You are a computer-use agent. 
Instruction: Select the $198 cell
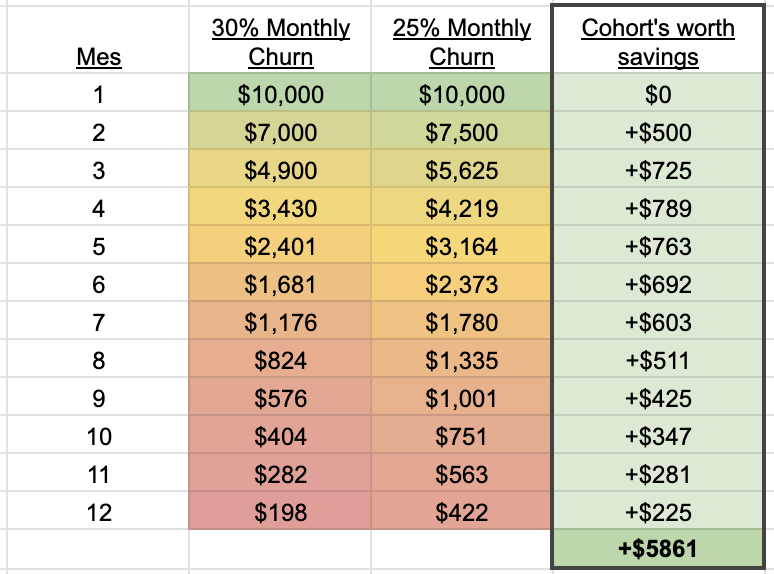(x=279, y=513)
